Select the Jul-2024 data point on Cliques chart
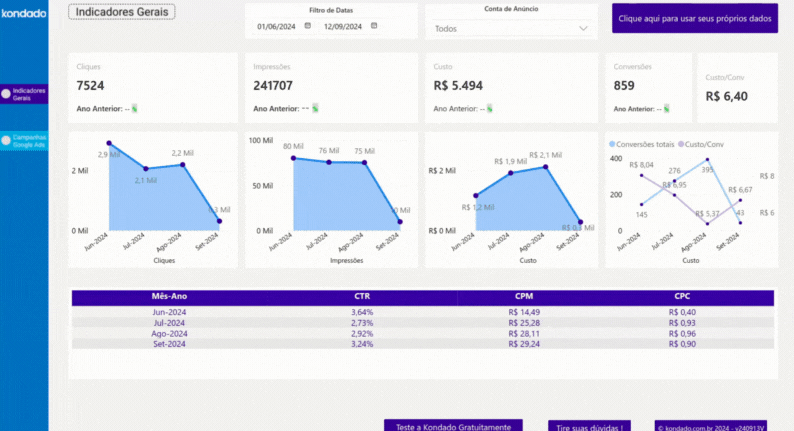This screenshot has height=431, width=794. point(146,169)
